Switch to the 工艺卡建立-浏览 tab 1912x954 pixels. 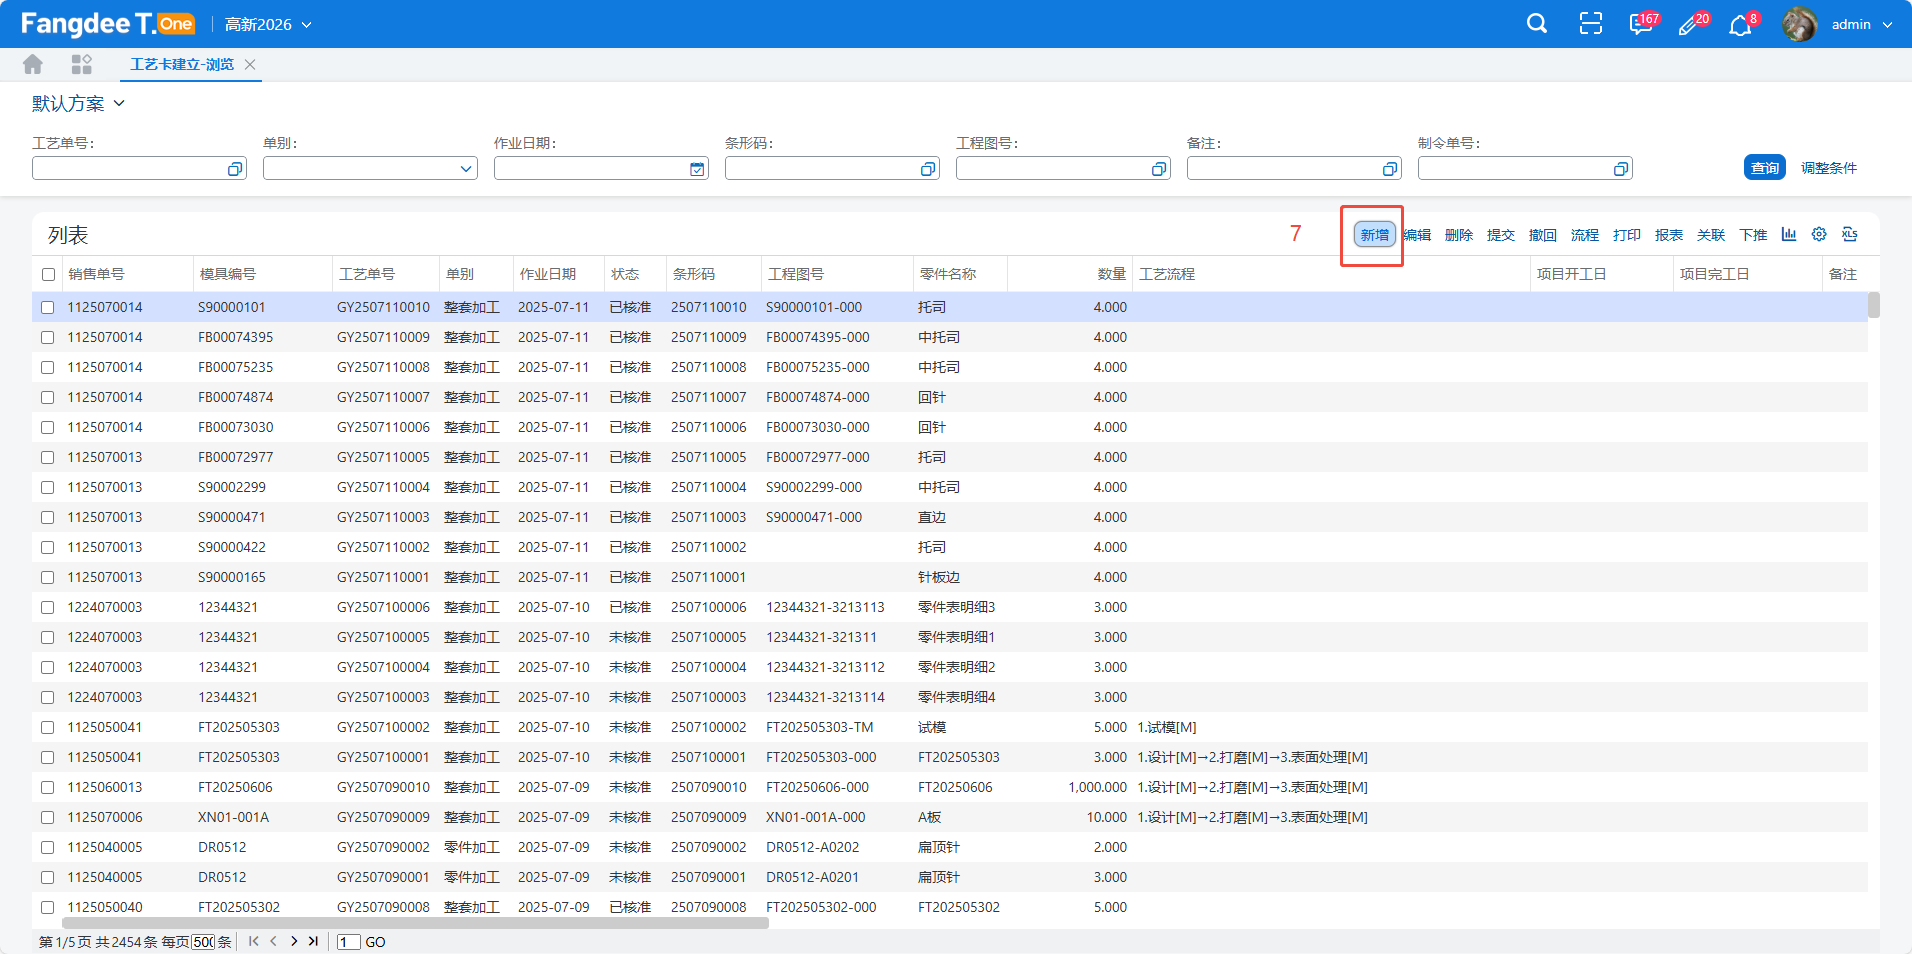(182, 65)
